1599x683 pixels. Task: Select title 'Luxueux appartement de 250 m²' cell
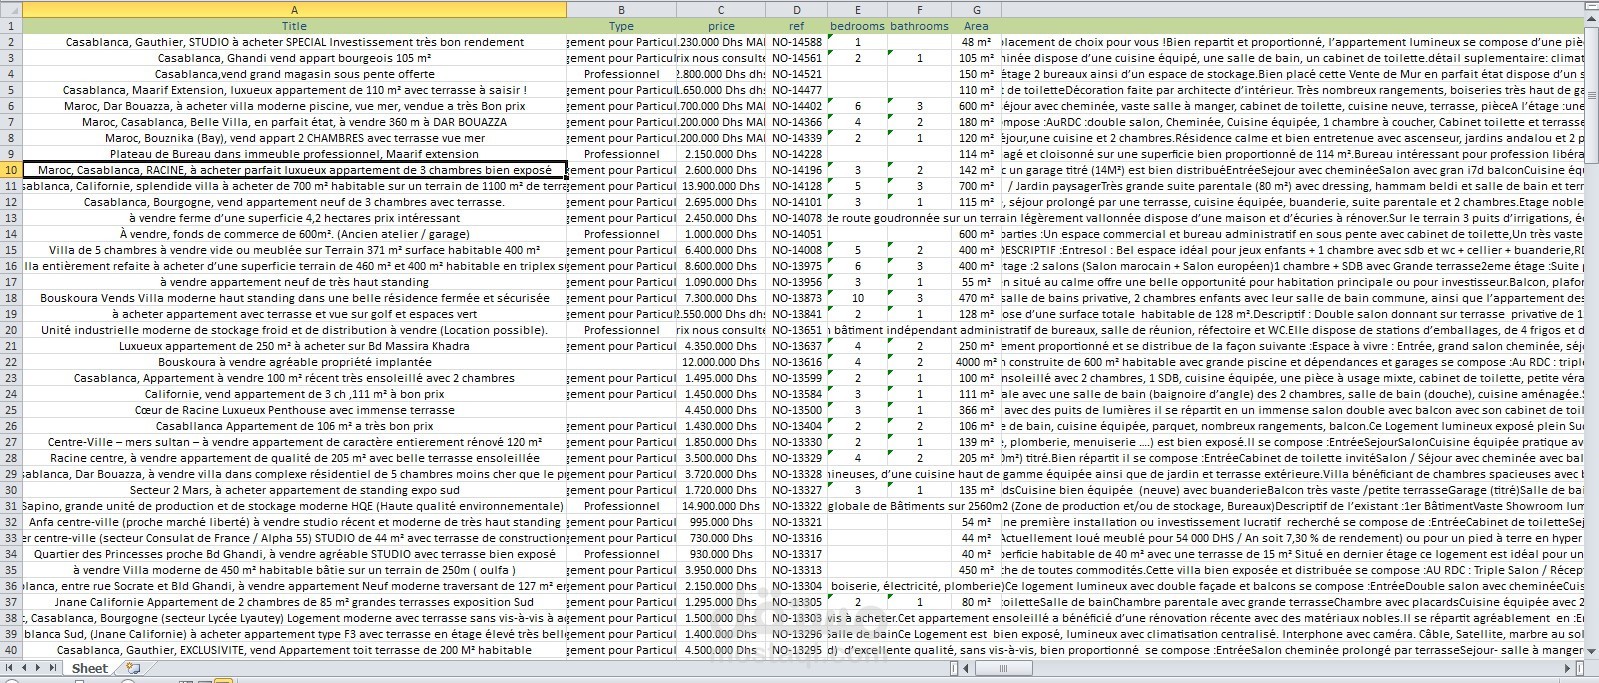coord(294,346)
